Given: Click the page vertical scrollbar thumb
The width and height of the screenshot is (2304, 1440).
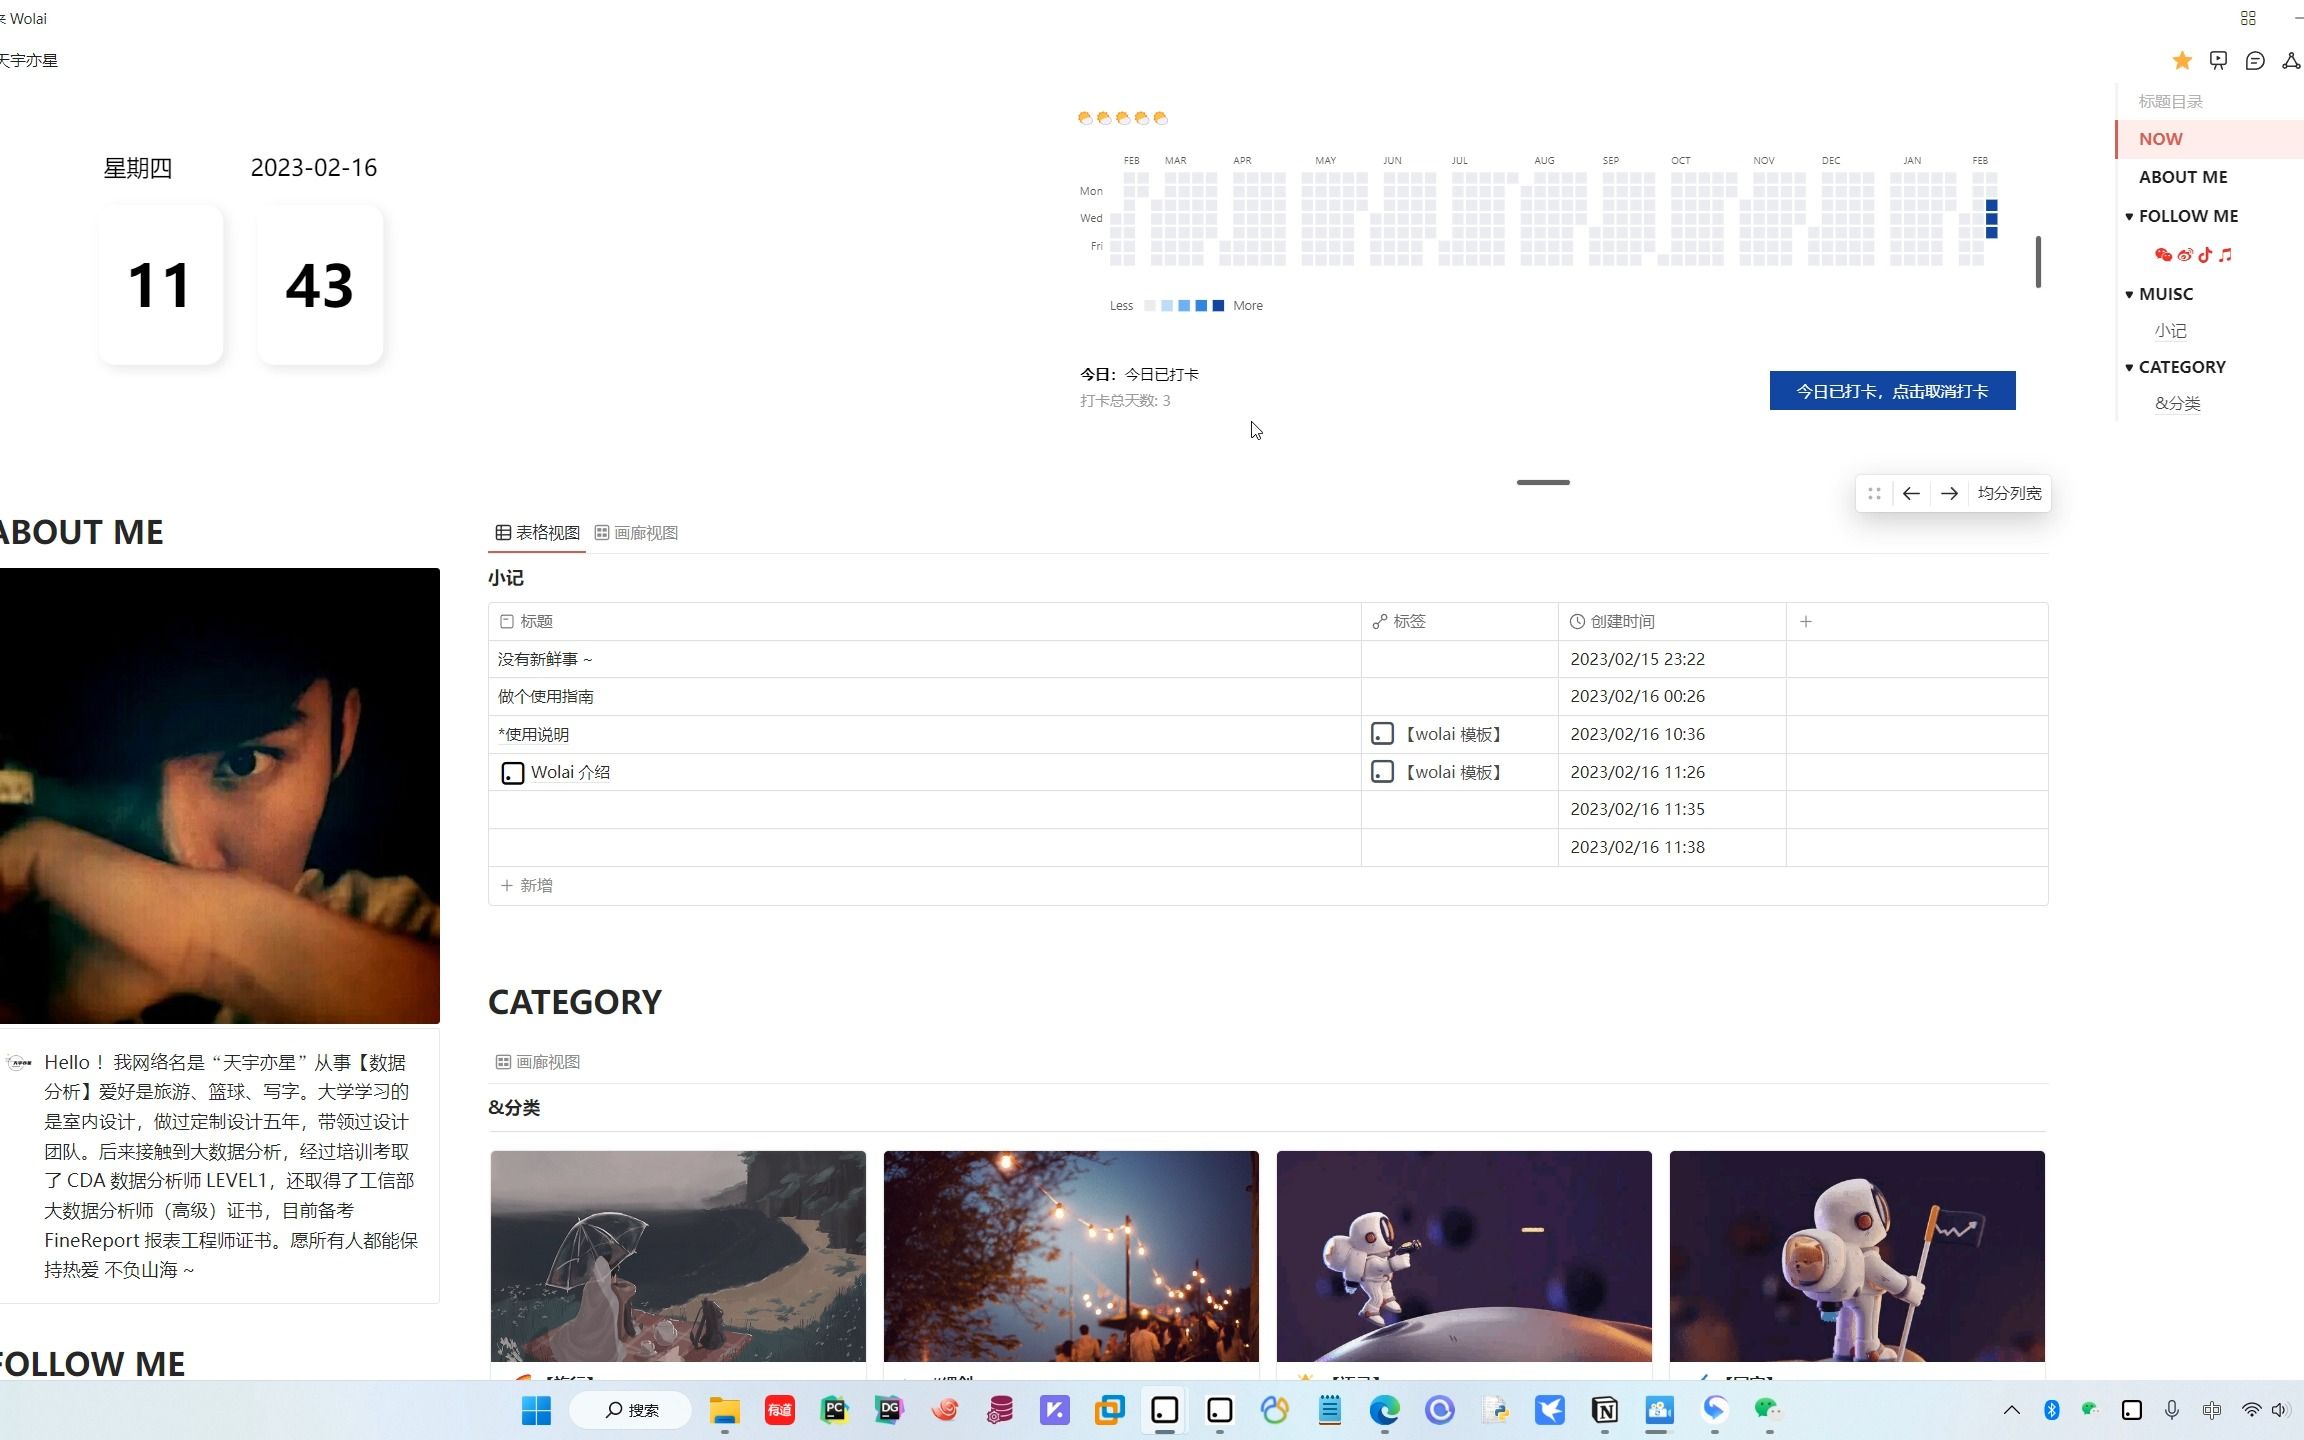Looking at the screenshot, I should (2038, 262).
